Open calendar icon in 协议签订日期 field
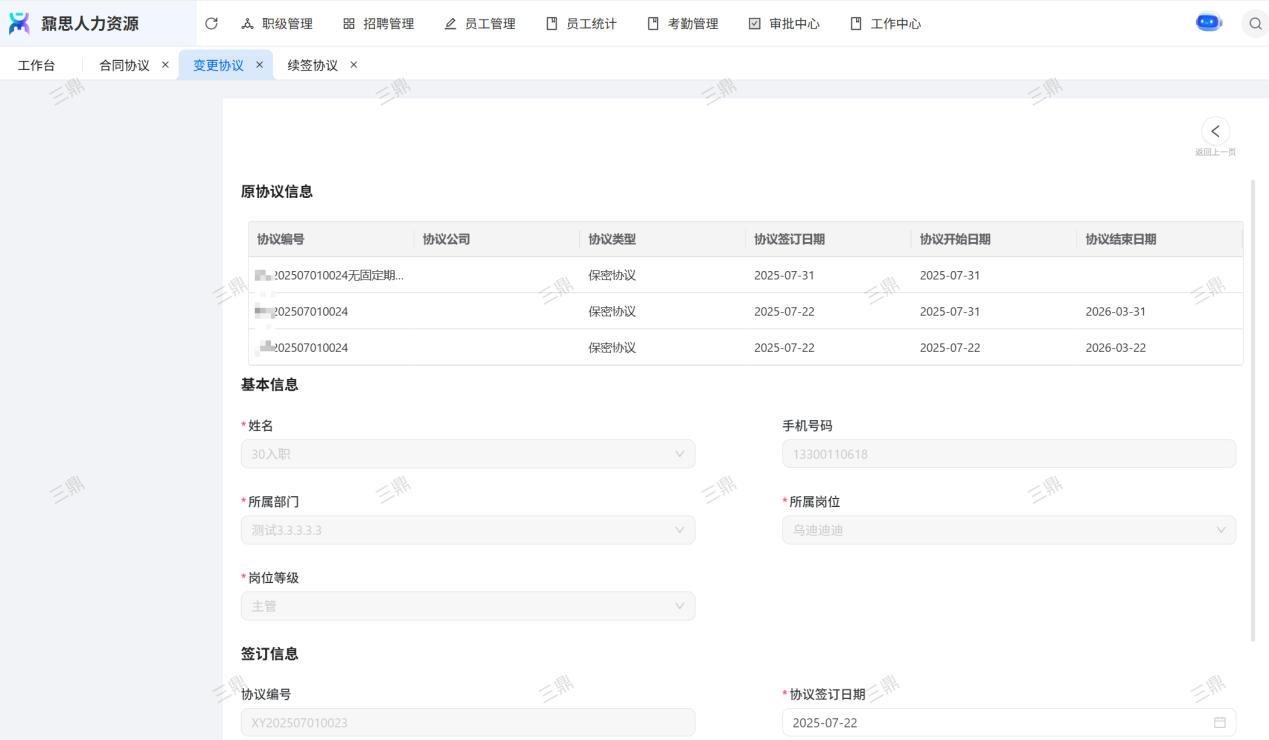Image resolution: width=1269 pixels, height=740 pixels. point(1219,722)
